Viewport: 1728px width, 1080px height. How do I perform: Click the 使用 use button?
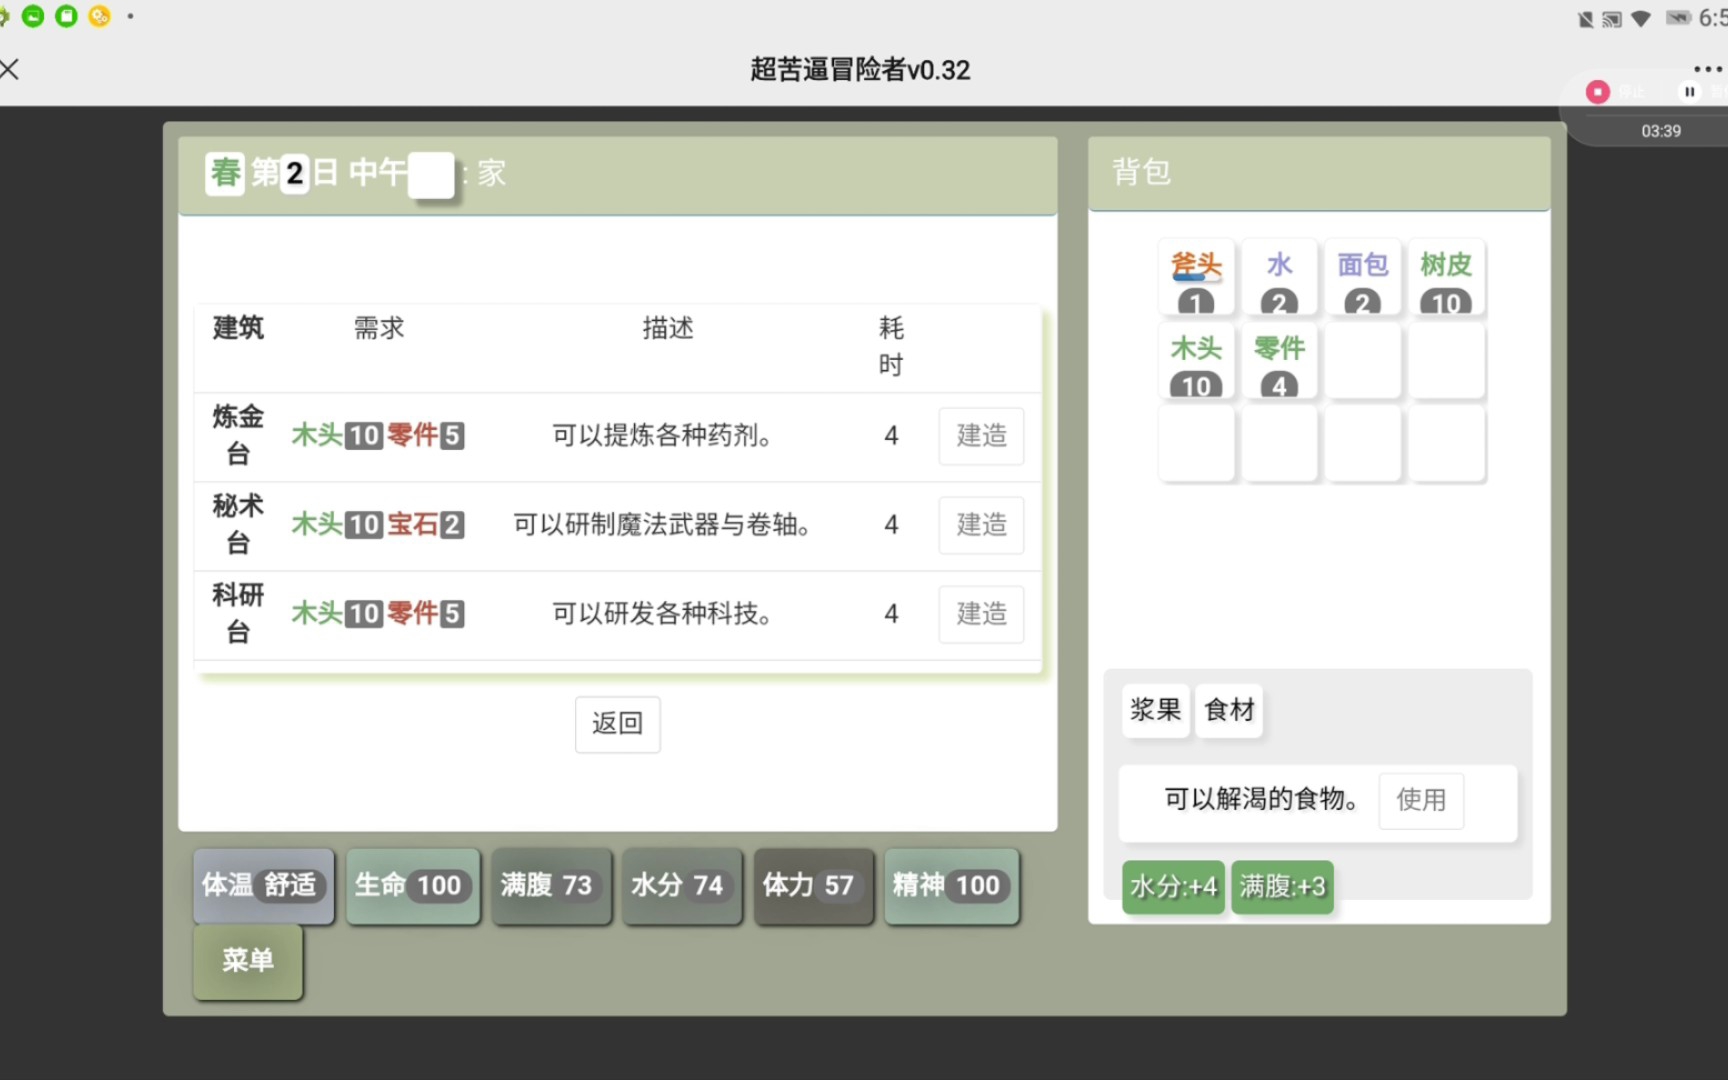point(1421,800)
